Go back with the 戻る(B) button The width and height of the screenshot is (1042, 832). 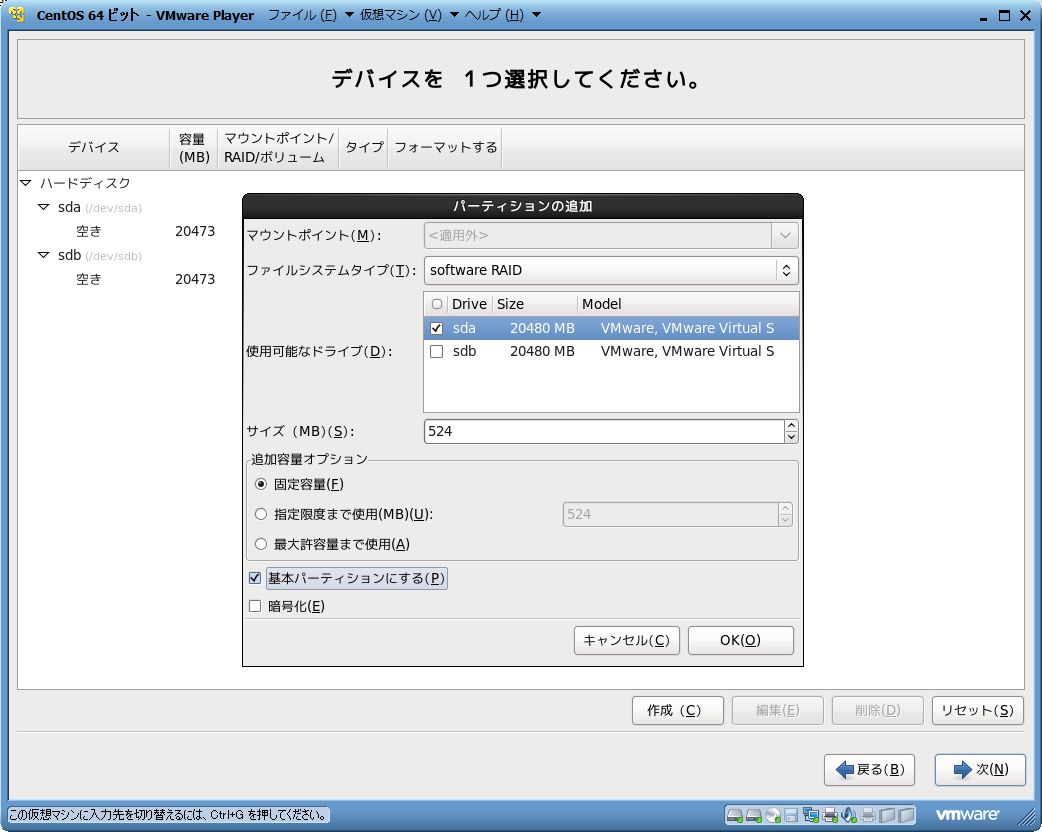tap(869, 770)
